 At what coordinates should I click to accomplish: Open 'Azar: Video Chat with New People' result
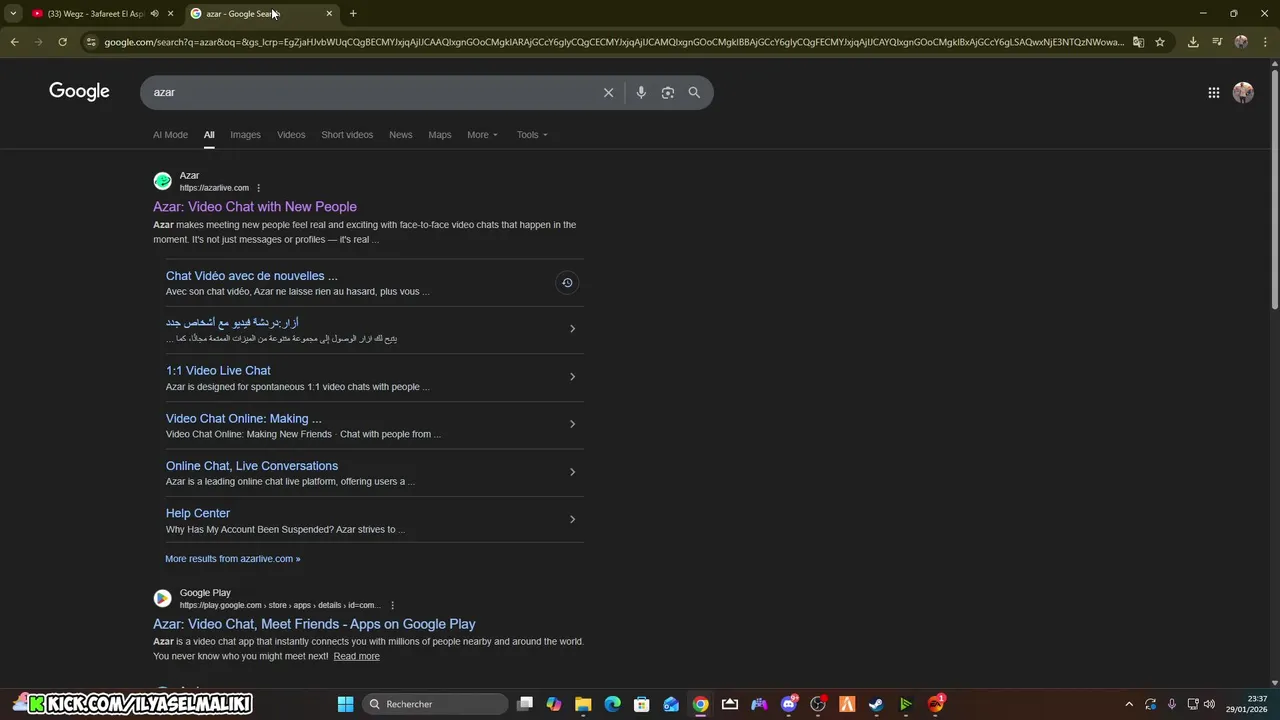(255, 207)
